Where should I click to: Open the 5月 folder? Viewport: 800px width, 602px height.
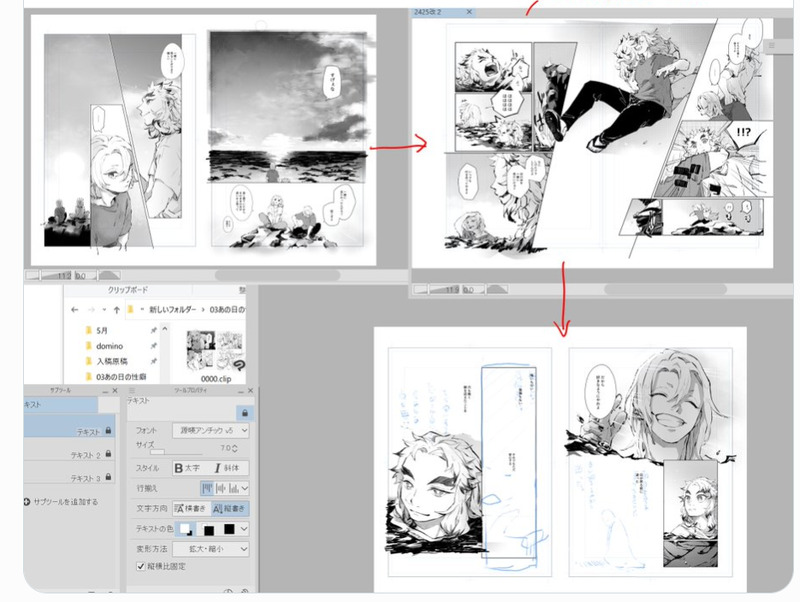(102, 331)
